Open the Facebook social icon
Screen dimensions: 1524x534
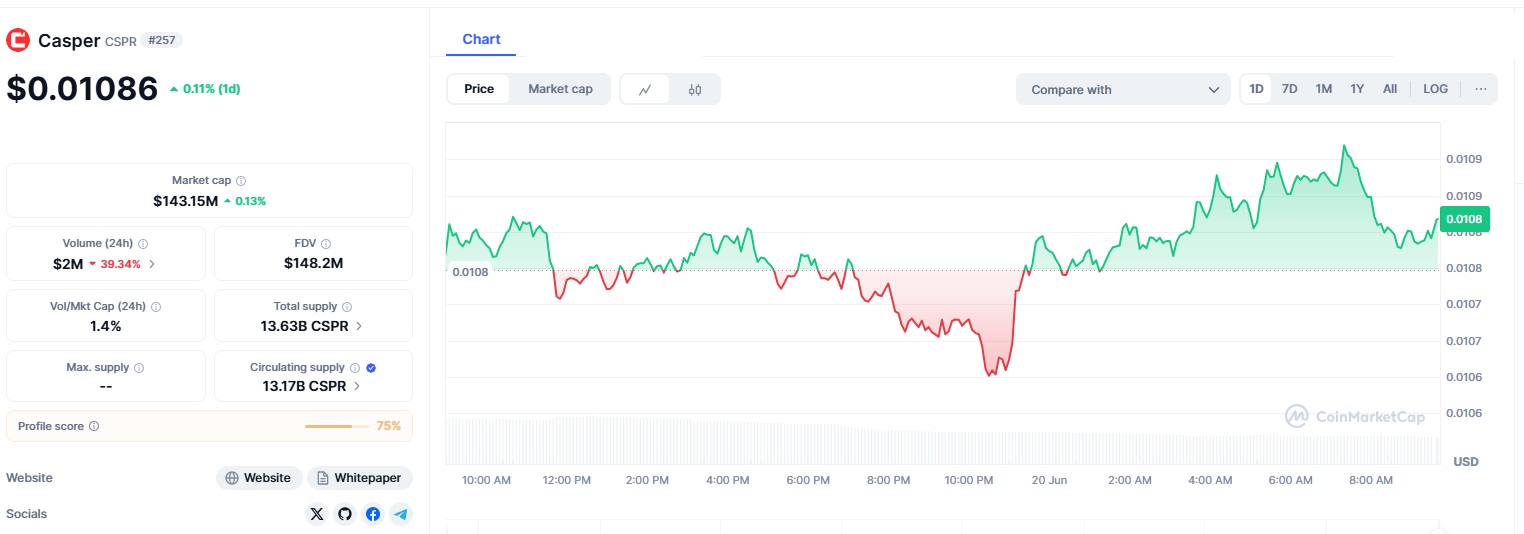click(x=373, y=514)
